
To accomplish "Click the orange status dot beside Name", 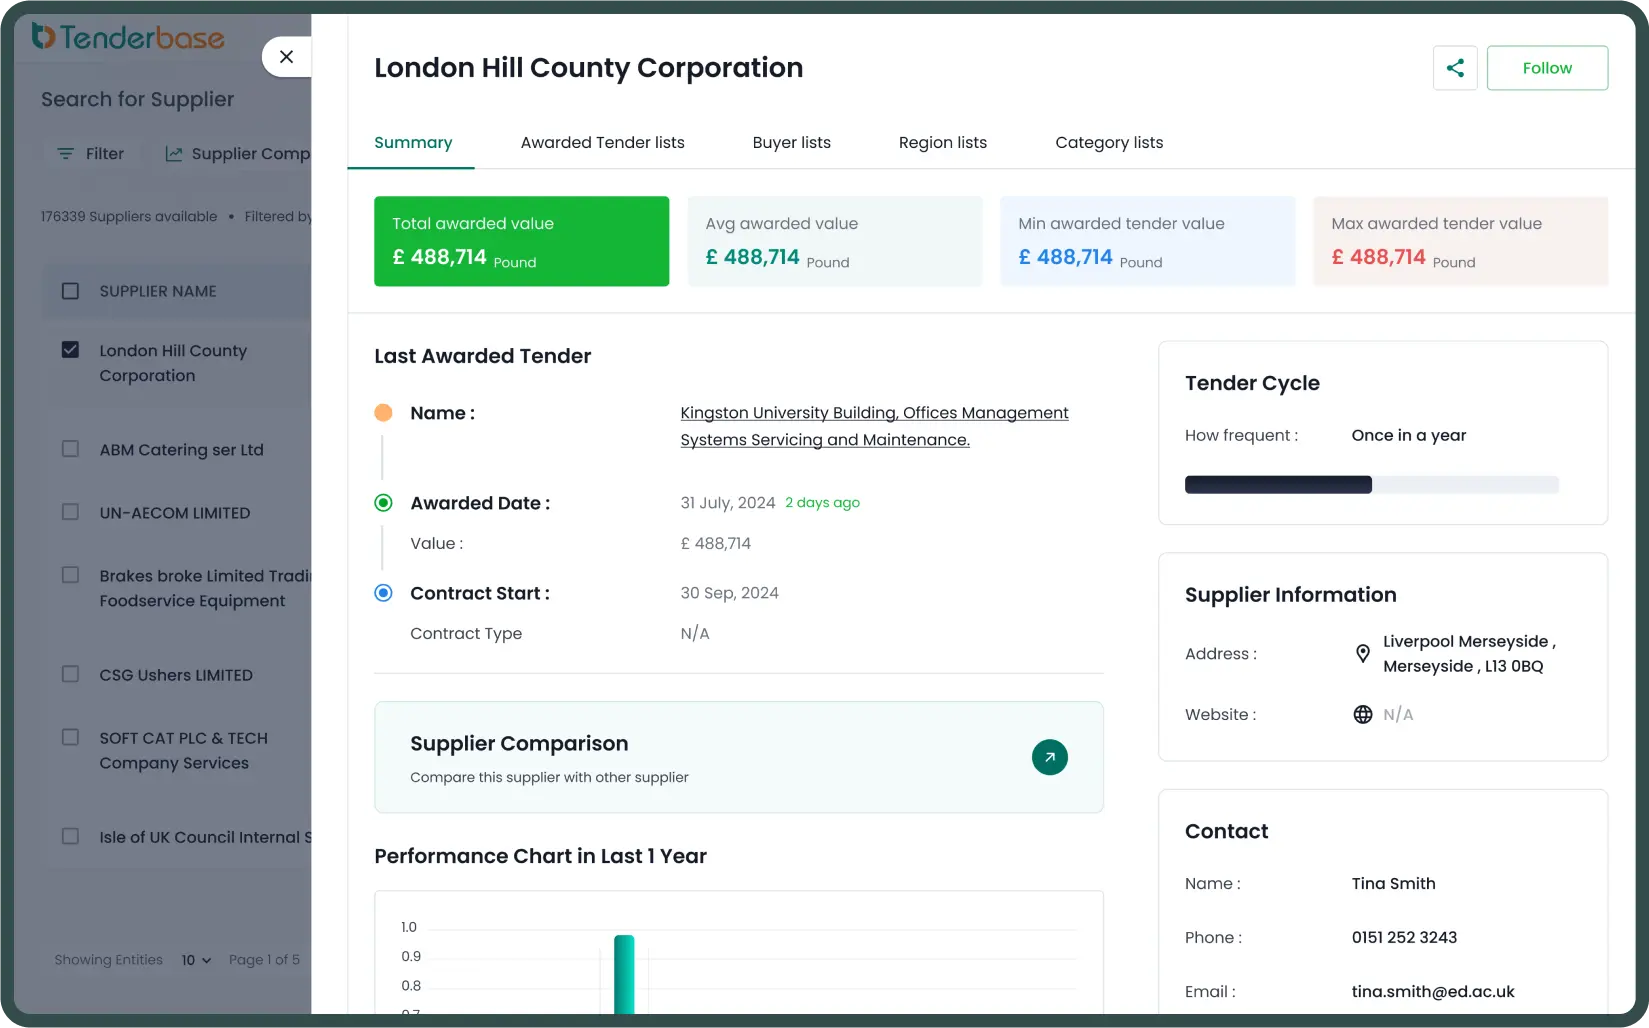I will click(x=383, y=412).
